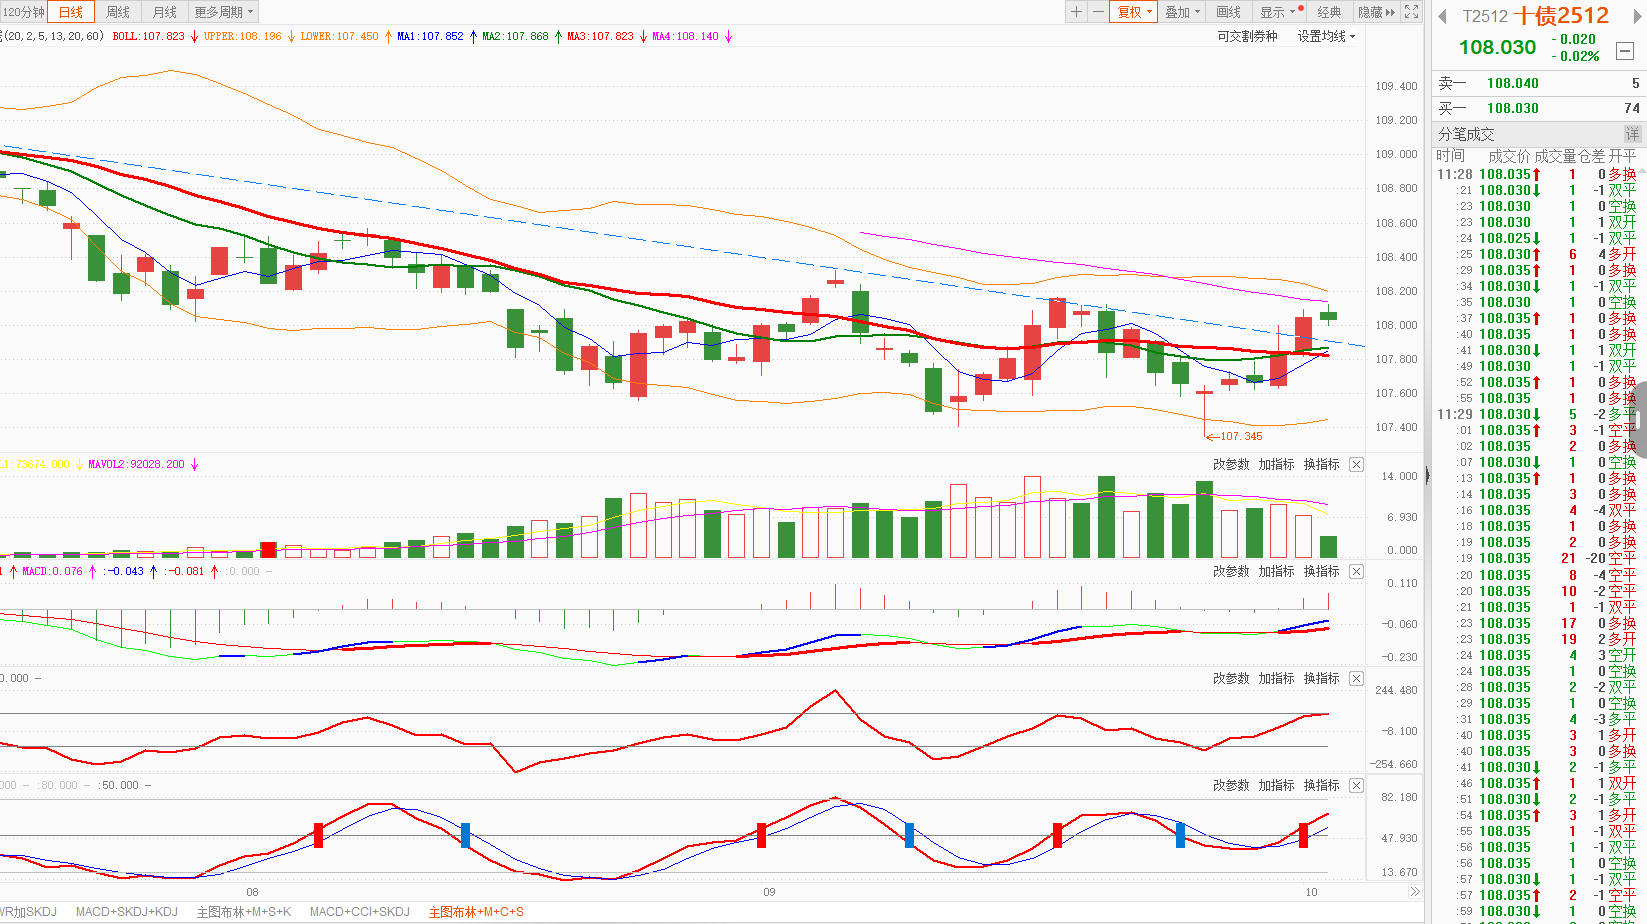Close the MACD indicator panel
The height and width of the screenshot is (924, 1647).
[1356, 571]
